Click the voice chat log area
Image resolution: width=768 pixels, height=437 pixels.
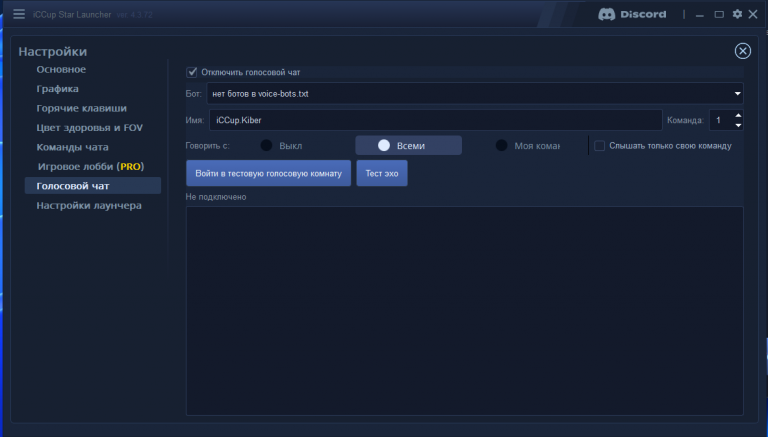click(464, 311)
